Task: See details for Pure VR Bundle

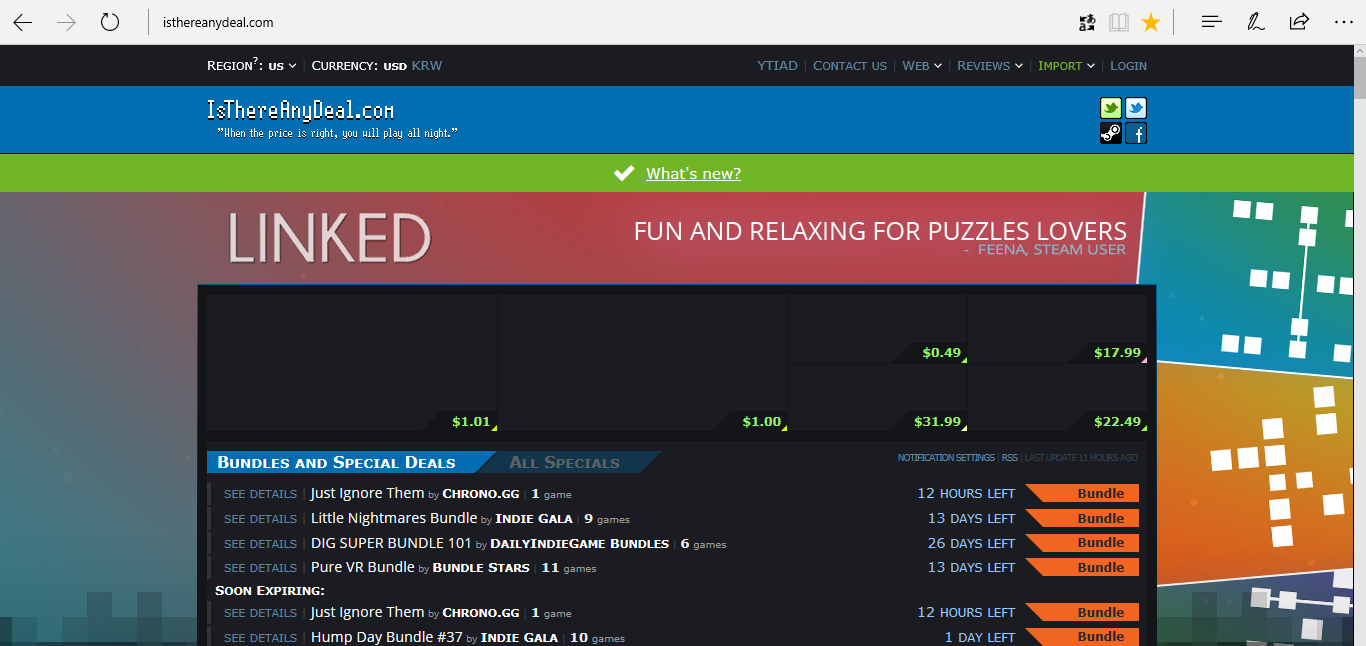Action: (x=260, y=568)
